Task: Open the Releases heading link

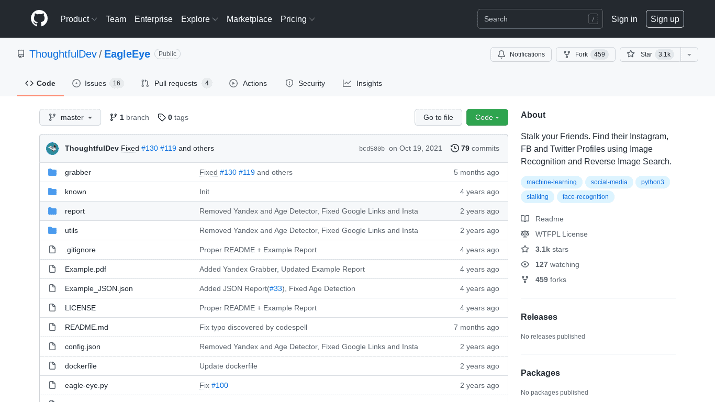Action: click(x=539, y=317)
